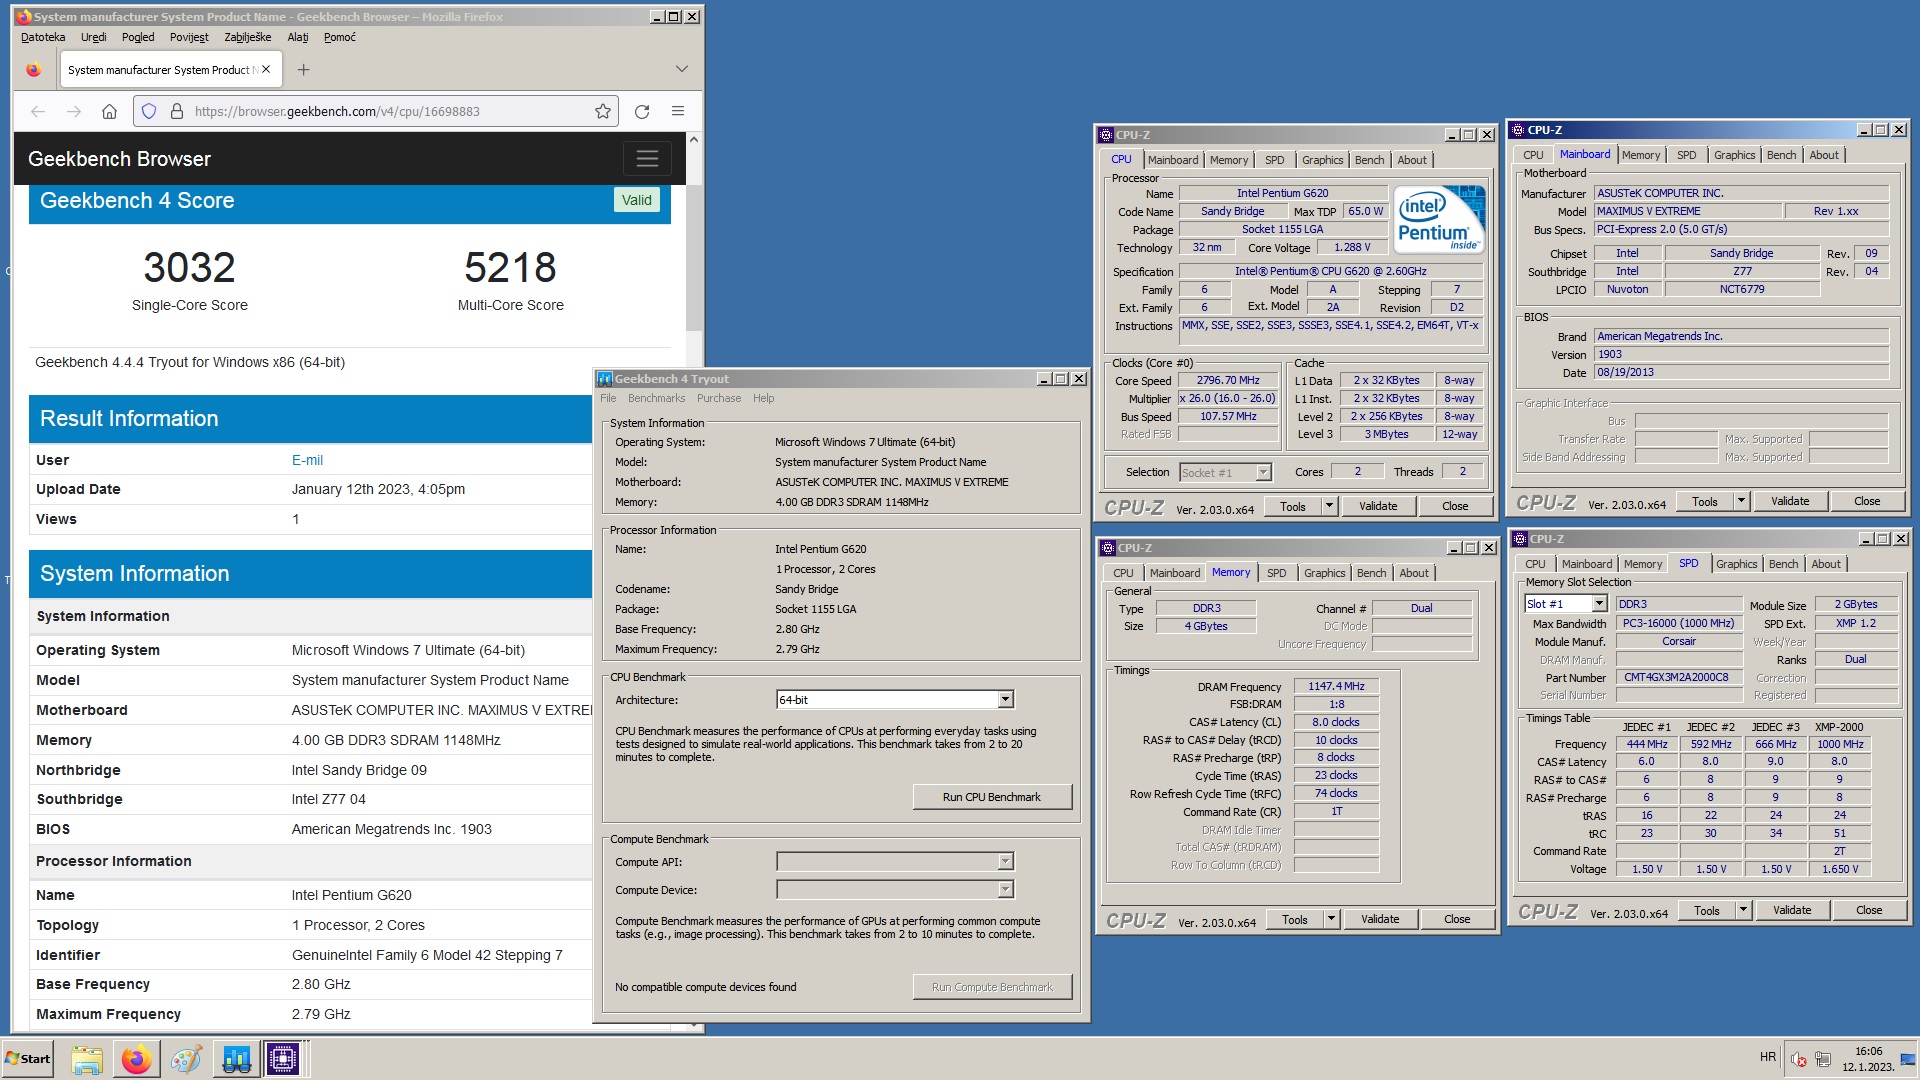1920x1080 pixels.
Task: Open the Datoteka menu in Firefox
Action: pyautogui.click(x=43, y=37)
